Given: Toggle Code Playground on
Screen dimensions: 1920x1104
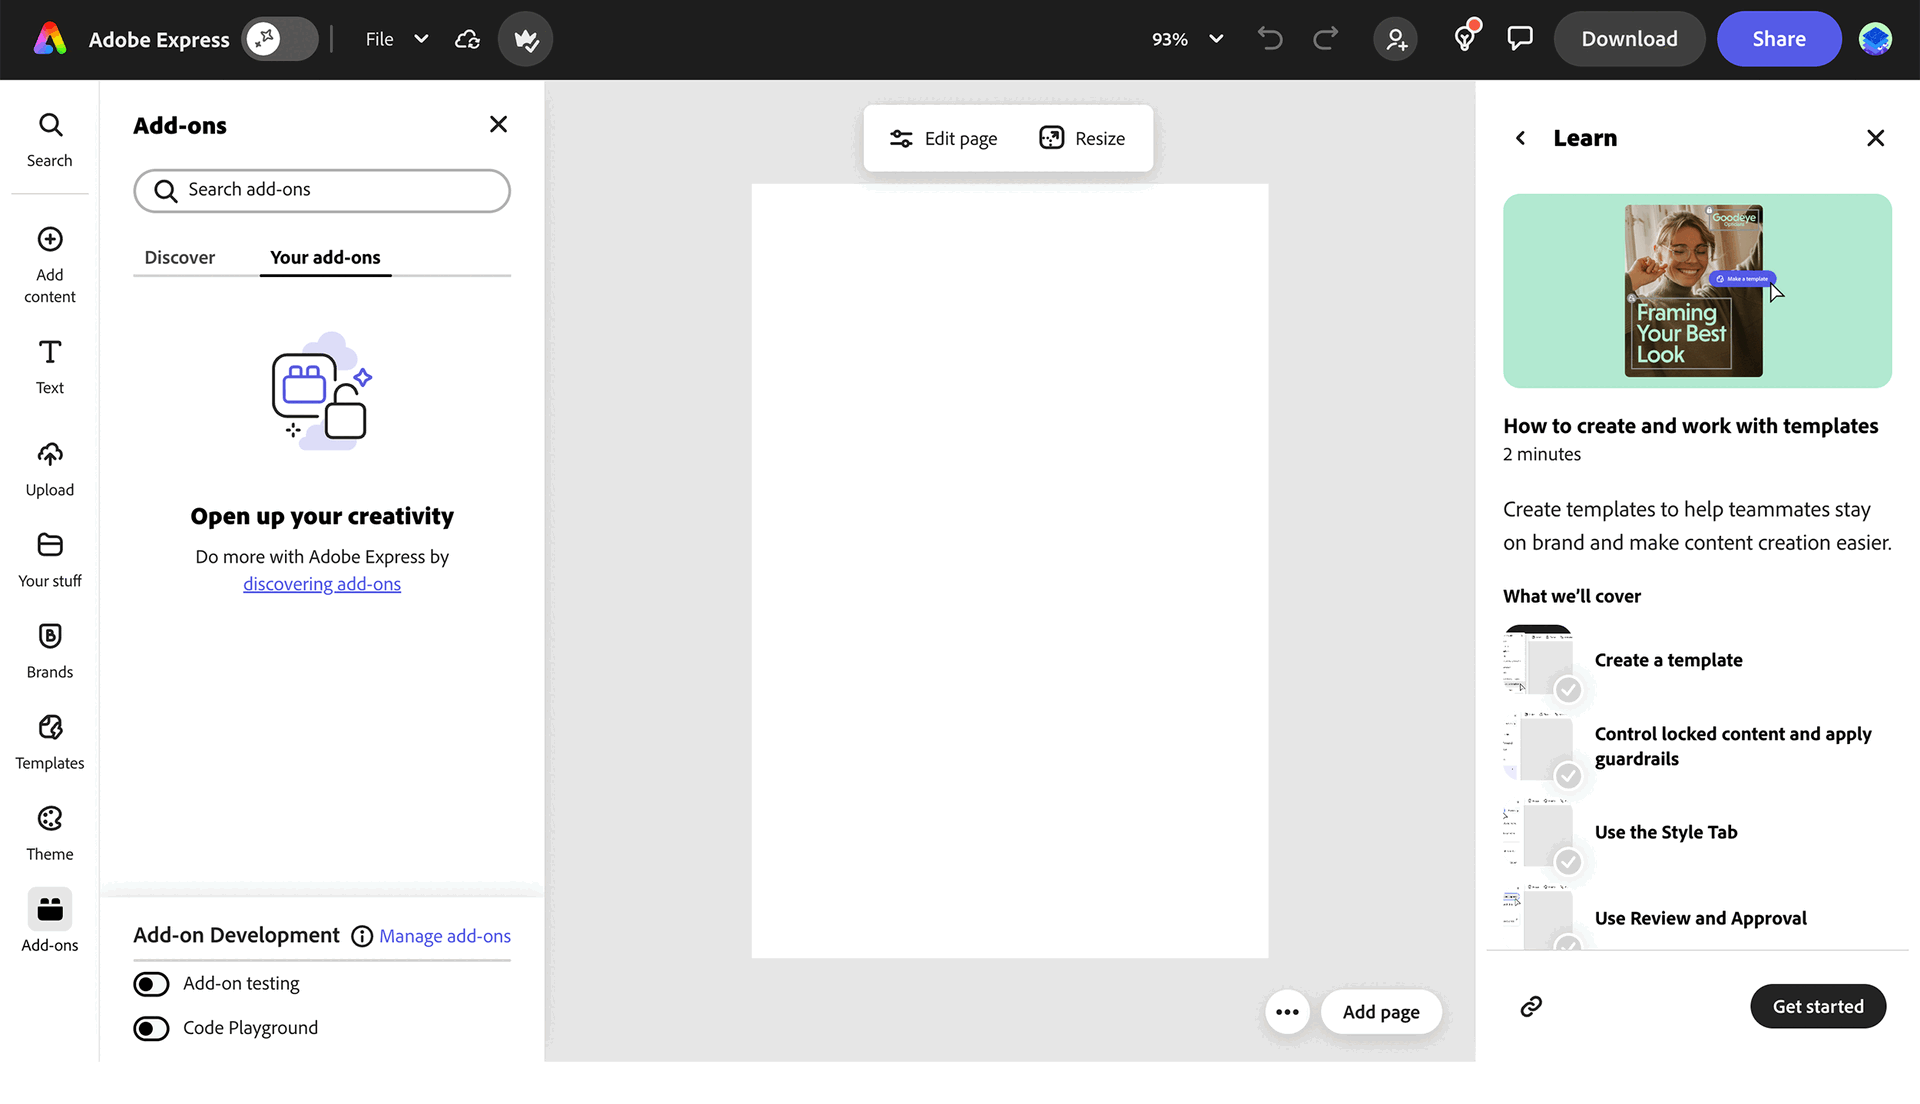Looking at the screenshot, I should click(x=151, y=1028).
